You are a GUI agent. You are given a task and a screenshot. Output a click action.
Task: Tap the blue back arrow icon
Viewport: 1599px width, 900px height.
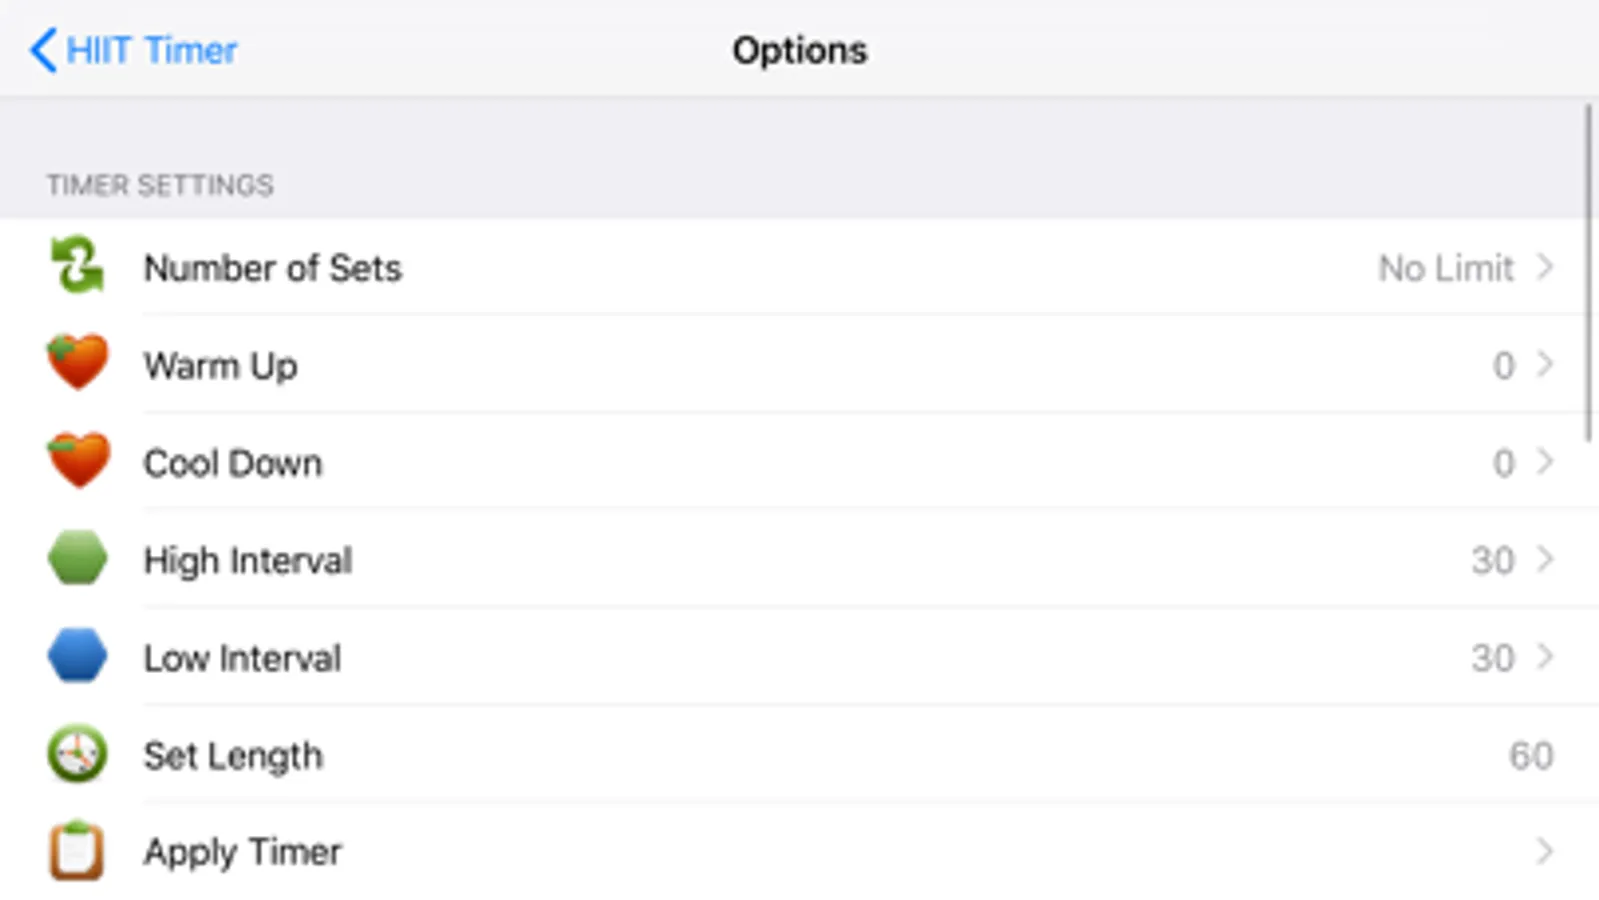[43, 50]
